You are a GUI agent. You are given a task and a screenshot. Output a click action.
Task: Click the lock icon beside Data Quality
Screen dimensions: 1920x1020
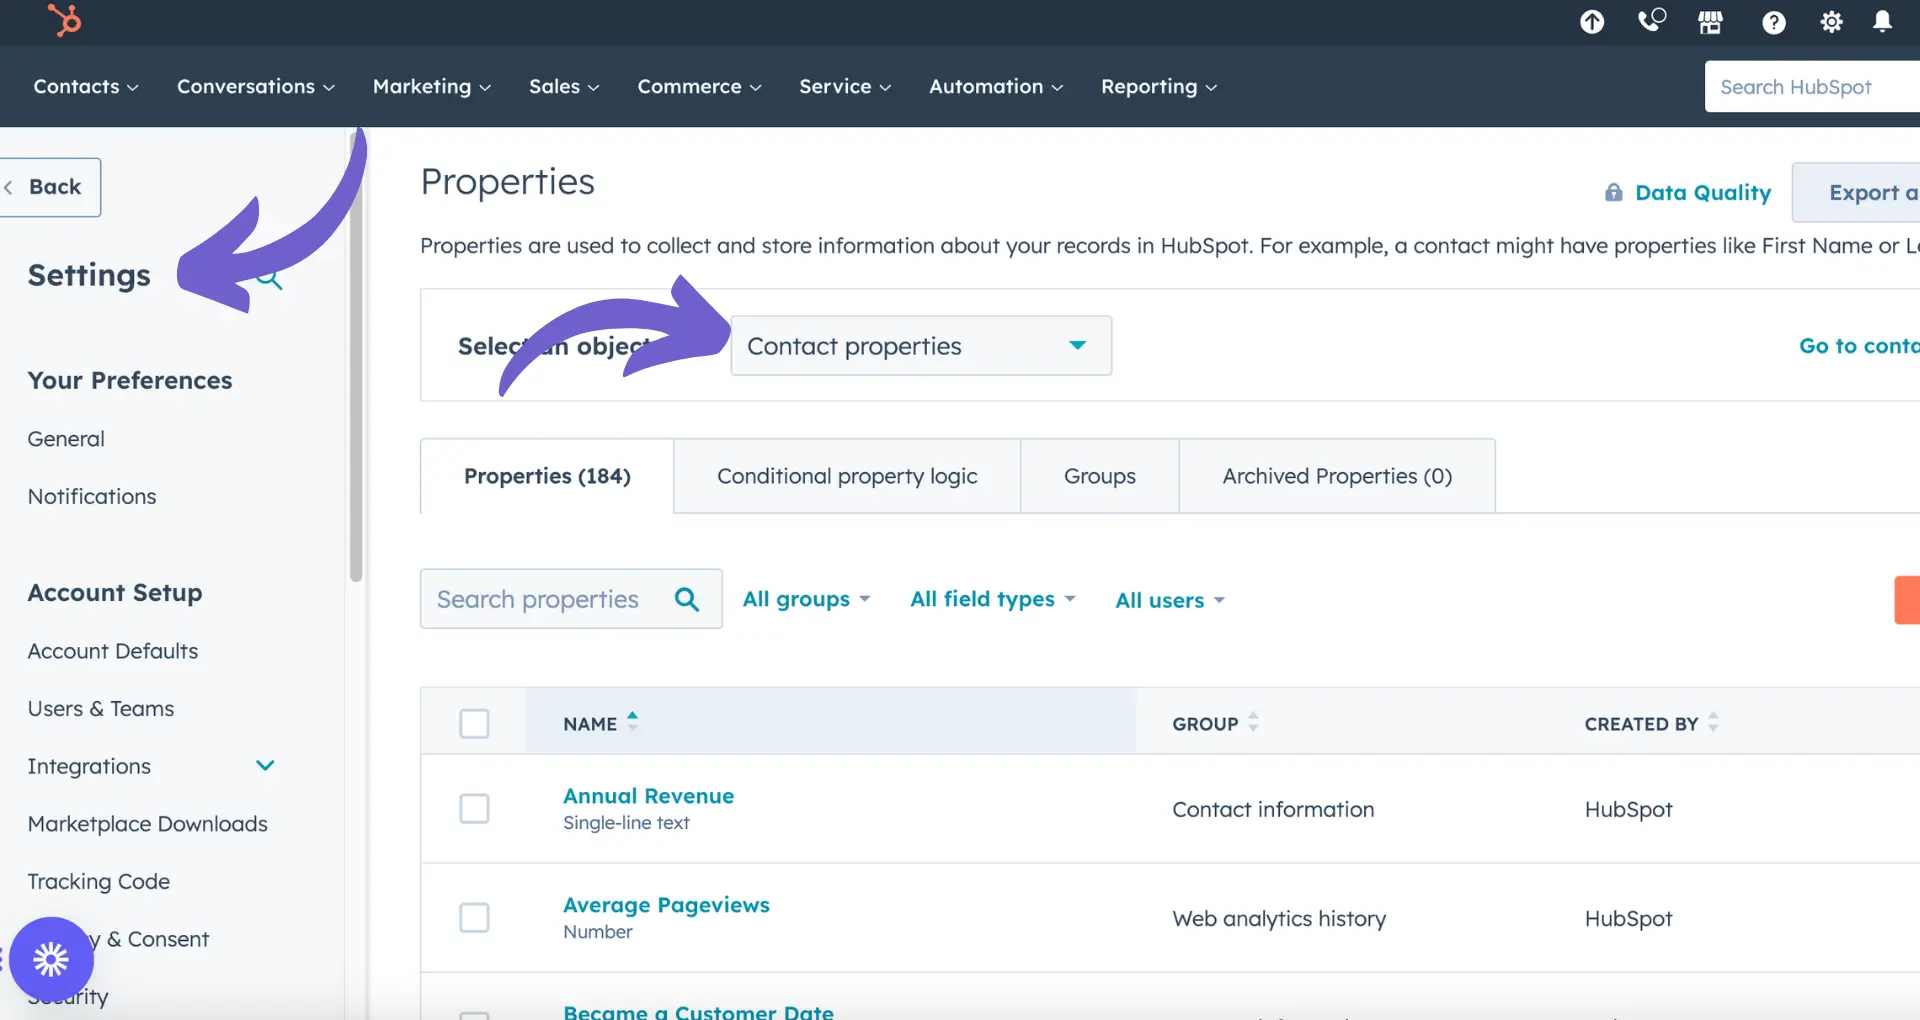tap(1614, 192)
